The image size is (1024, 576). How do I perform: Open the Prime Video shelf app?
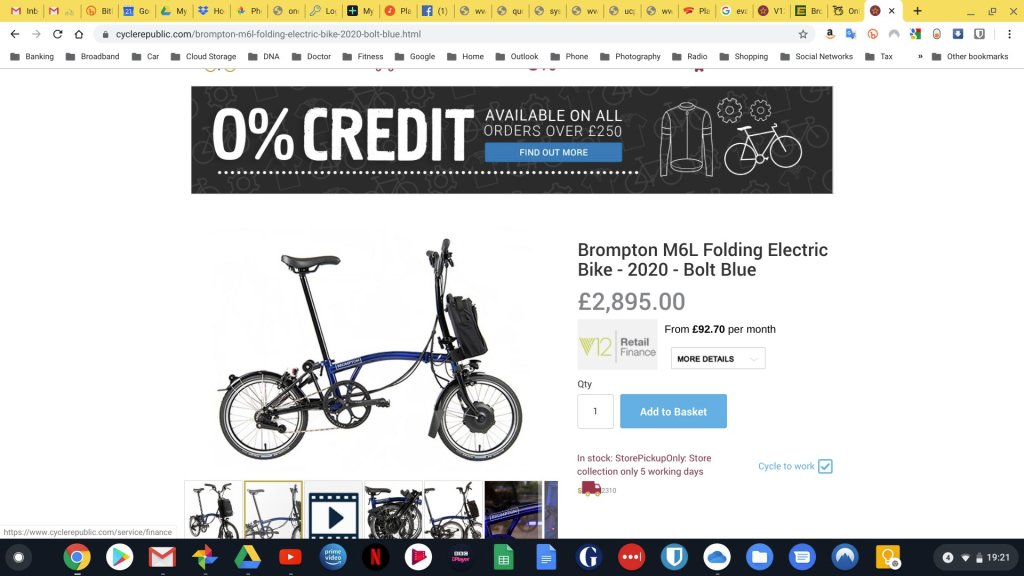click(x=333, y=557)
